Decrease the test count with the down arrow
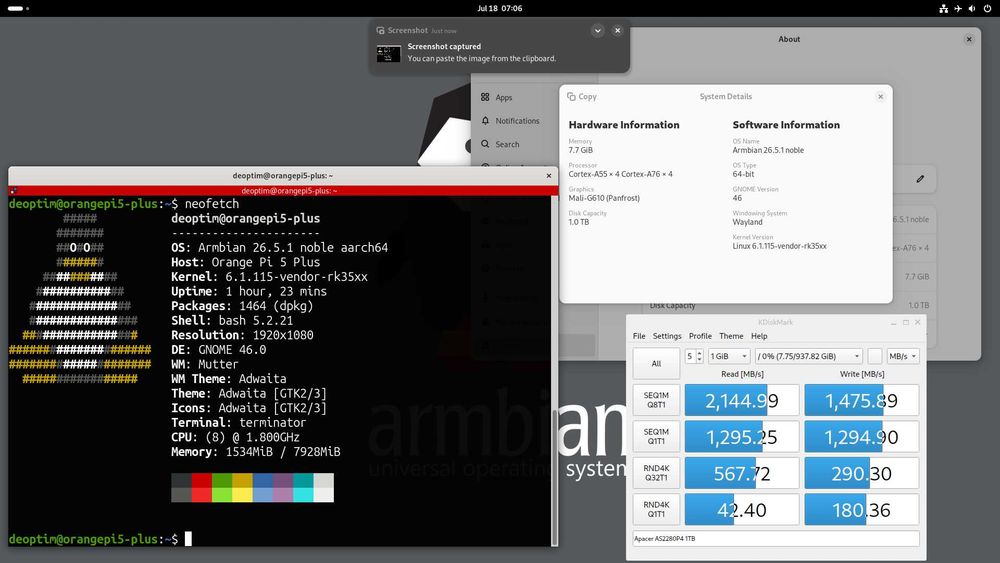Image resolution: width=1000 pixels, height=563 pixels. point(699,360)
